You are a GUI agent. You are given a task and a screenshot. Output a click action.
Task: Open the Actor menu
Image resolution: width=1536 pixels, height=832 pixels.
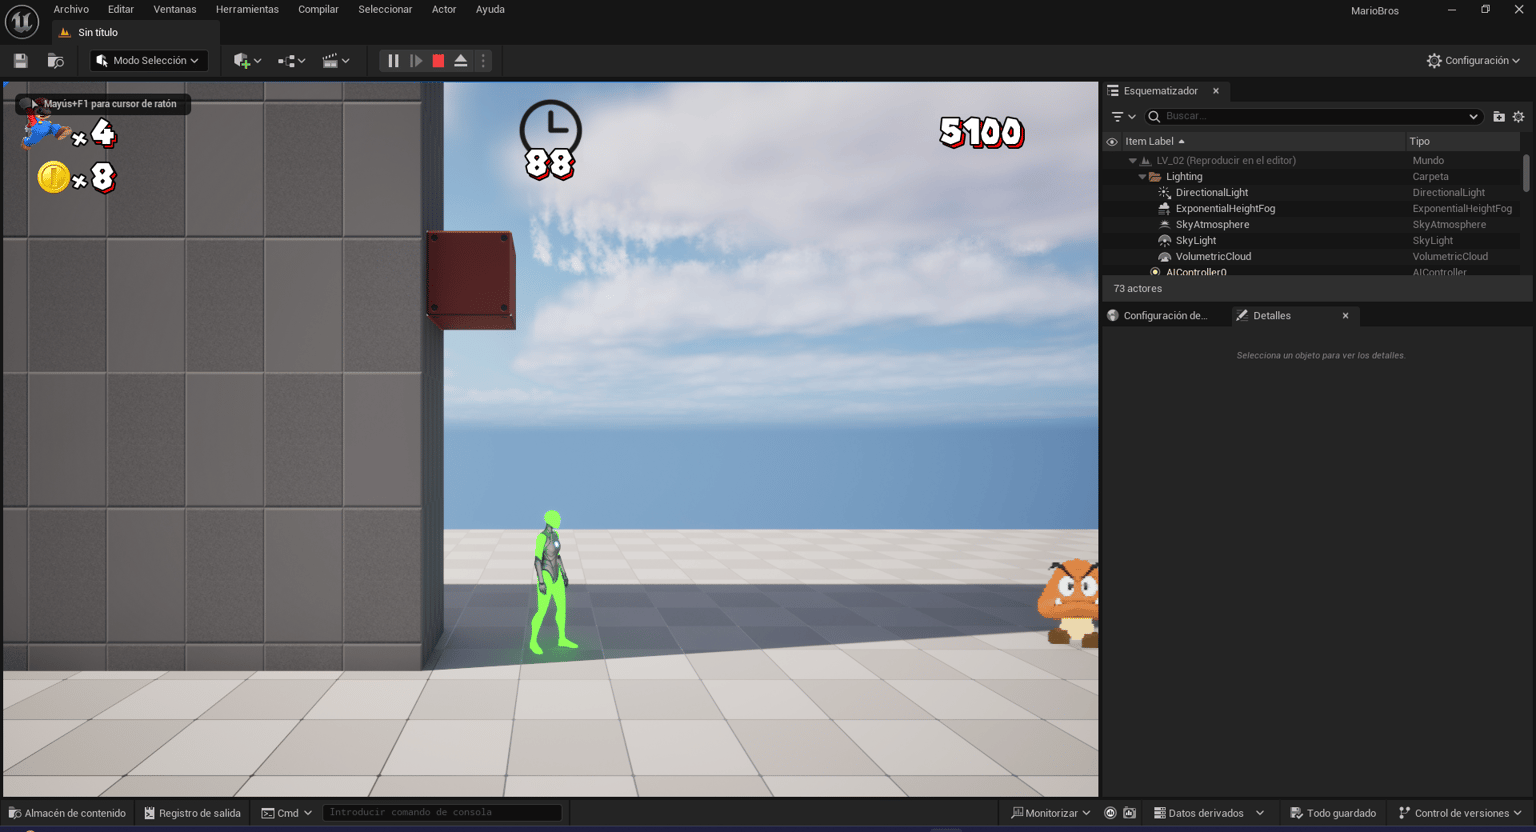444,9
